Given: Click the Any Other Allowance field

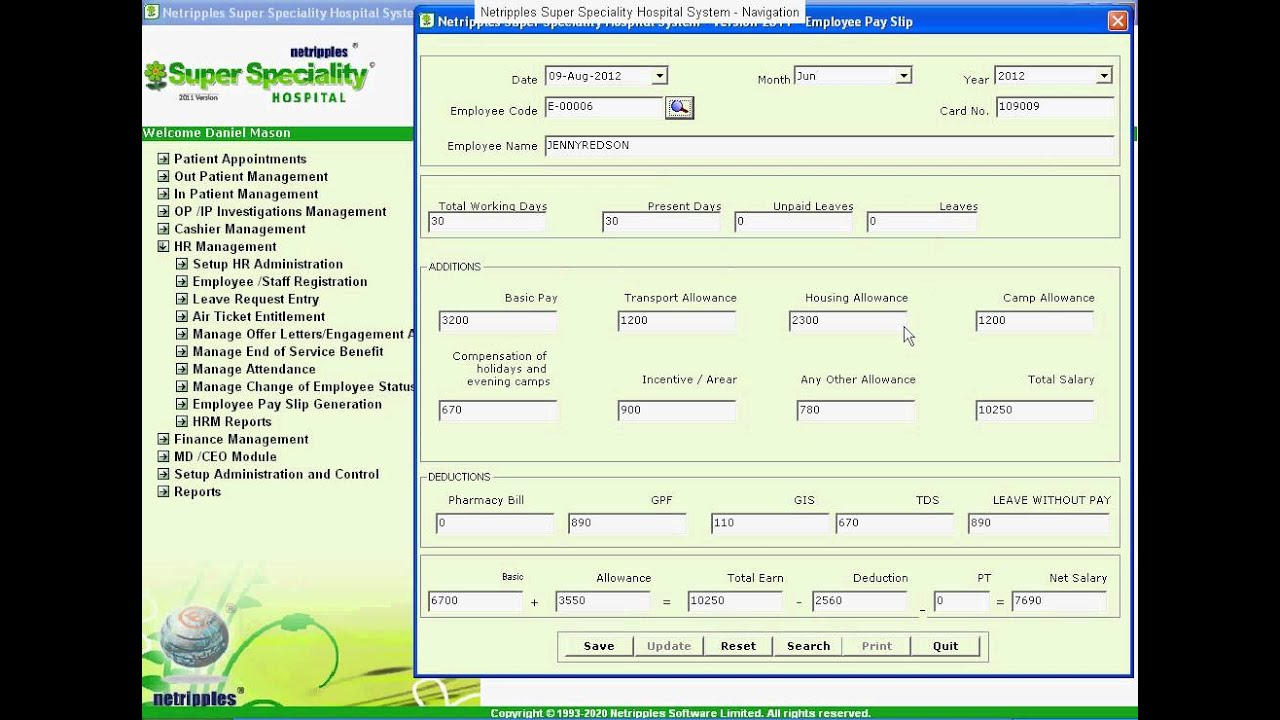Looking at the screenshot, I should pyautogui.click(x=856, y=411).
